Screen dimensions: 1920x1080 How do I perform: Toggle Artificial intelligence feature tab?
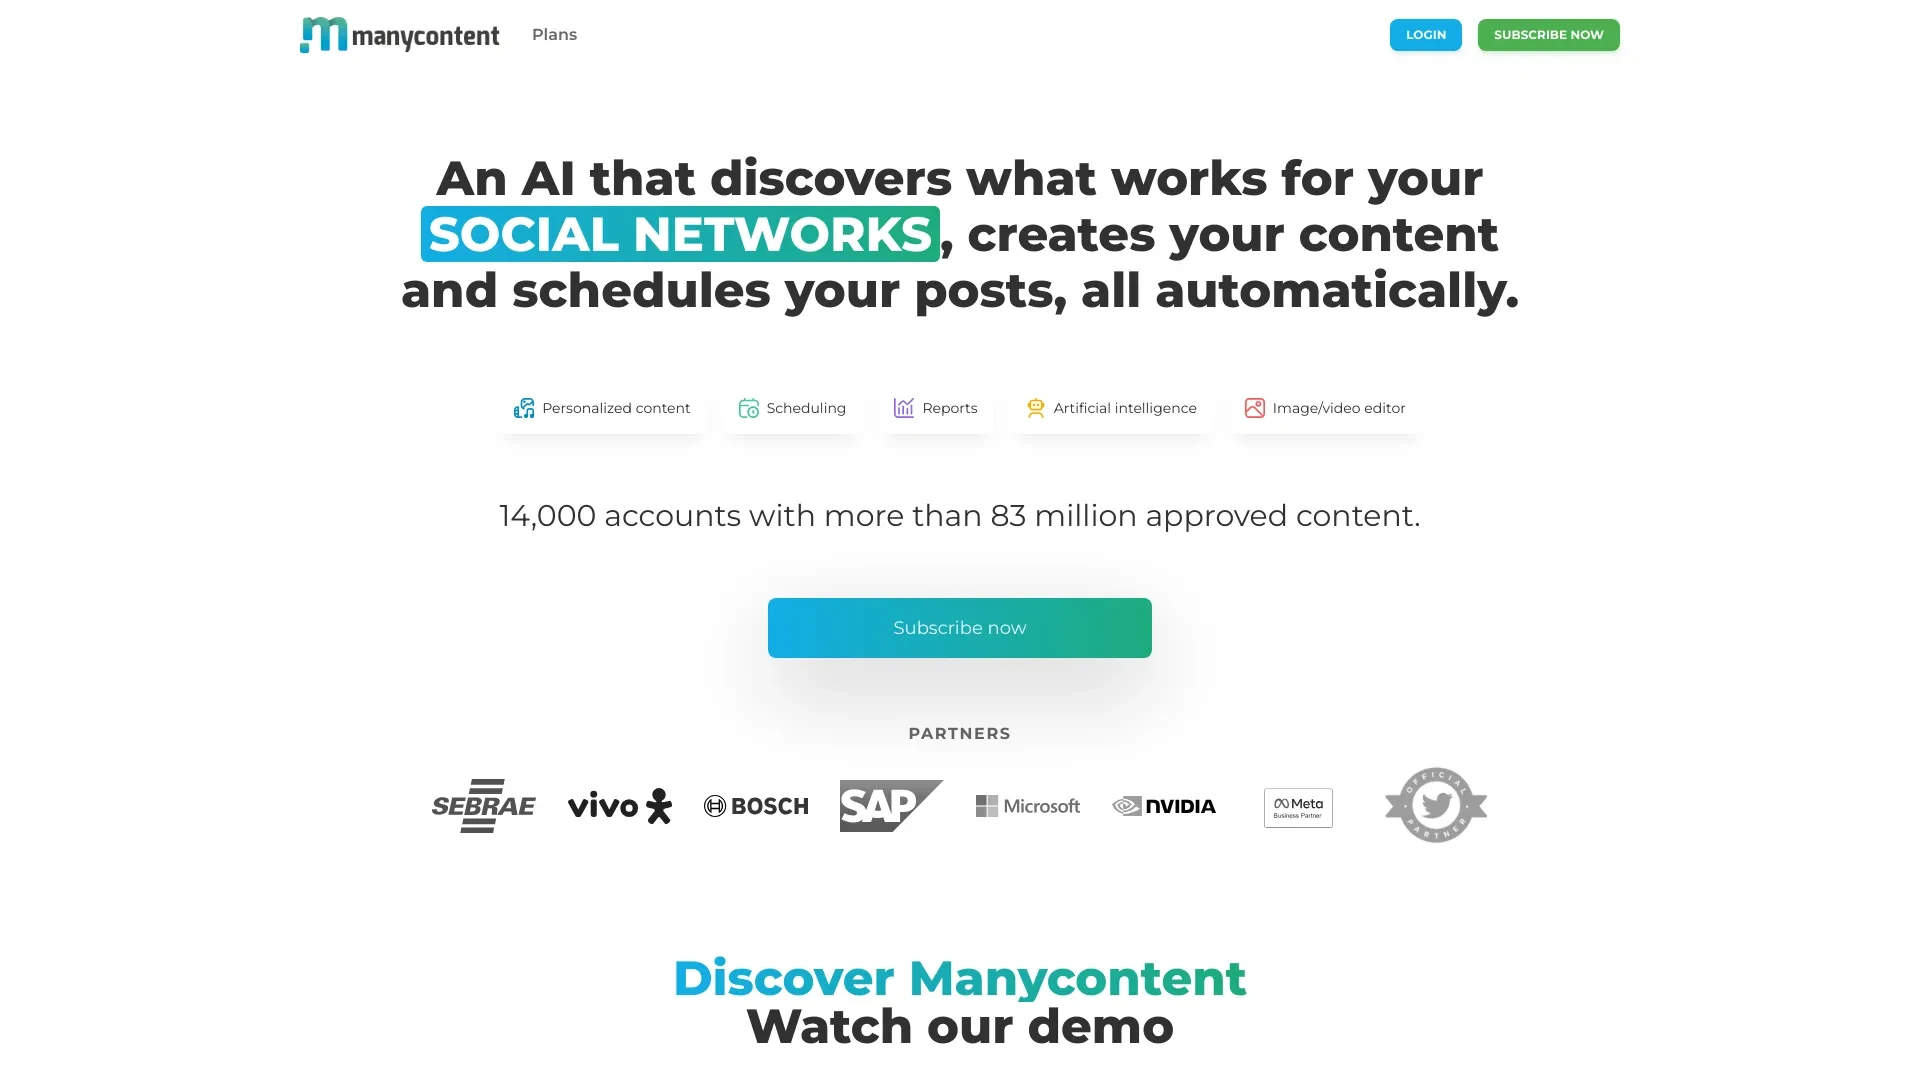pos(1112,407)
